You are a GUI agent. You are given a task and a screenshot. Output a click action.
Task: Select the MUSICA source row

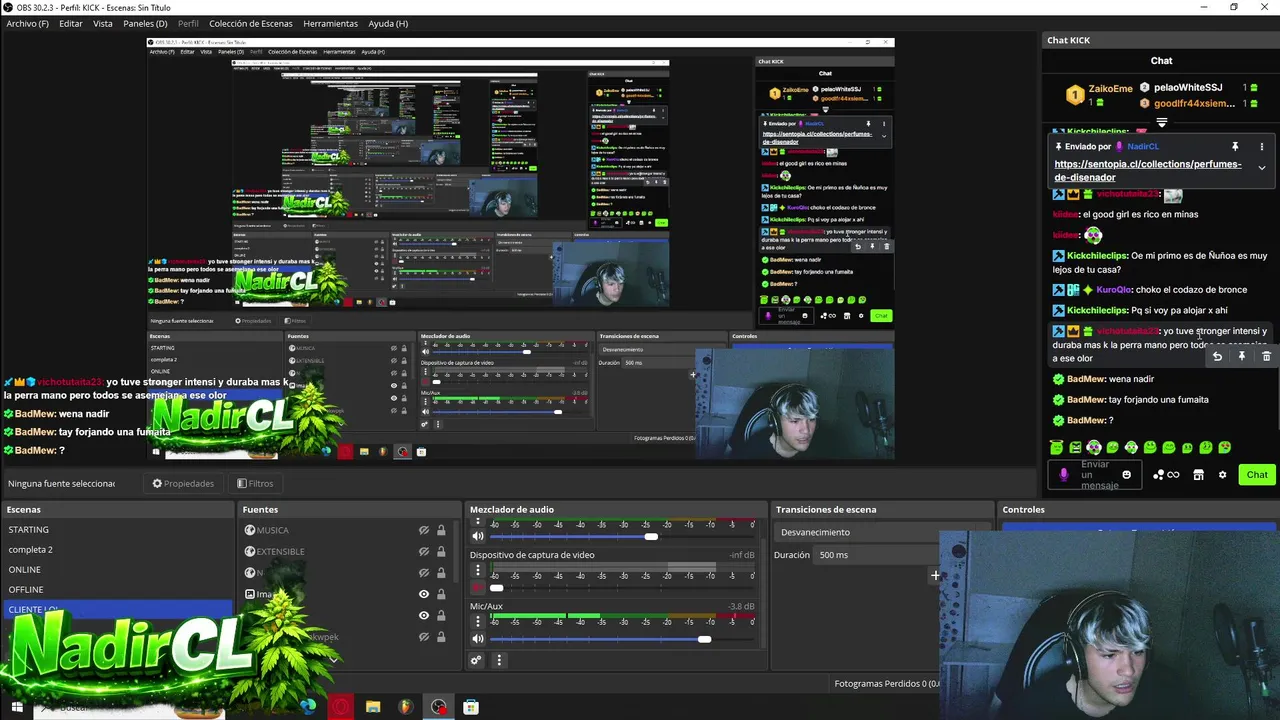(346, 530)
